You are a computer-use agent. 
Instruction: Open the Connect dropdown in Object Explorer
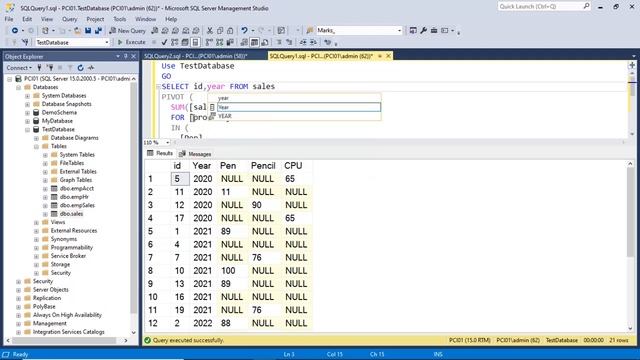[19, 68]
